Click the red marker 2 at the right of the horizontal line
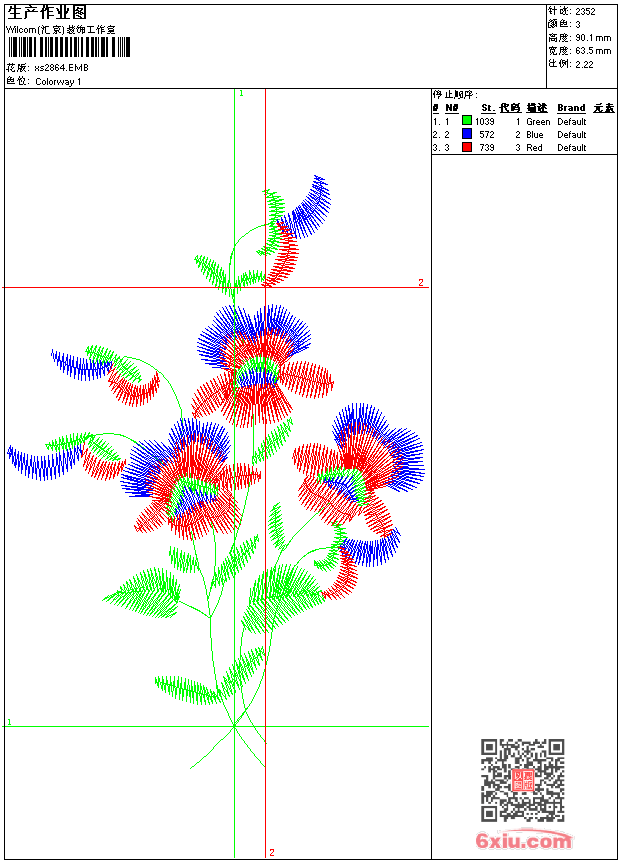Screen dimensions: 620x860 [421, 282]
